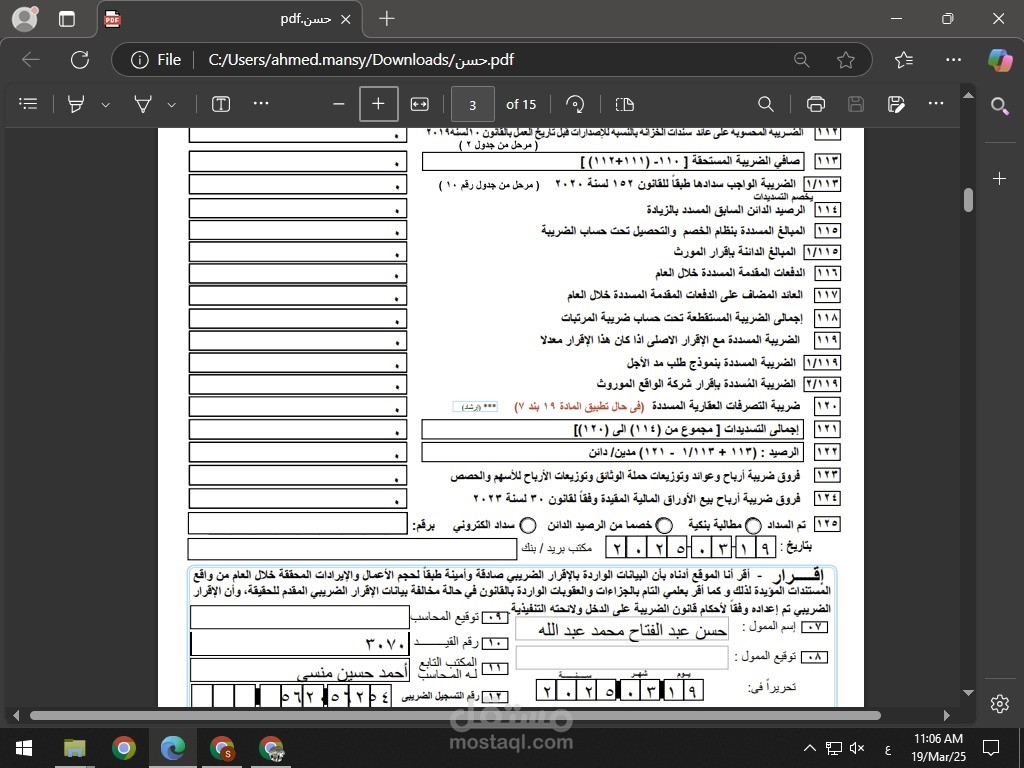The width and height of the screenshot is (1024, 768).
Task: Open more tools ellipsis next to text tool
Action: pyautogui.click(x=261, y=103)
